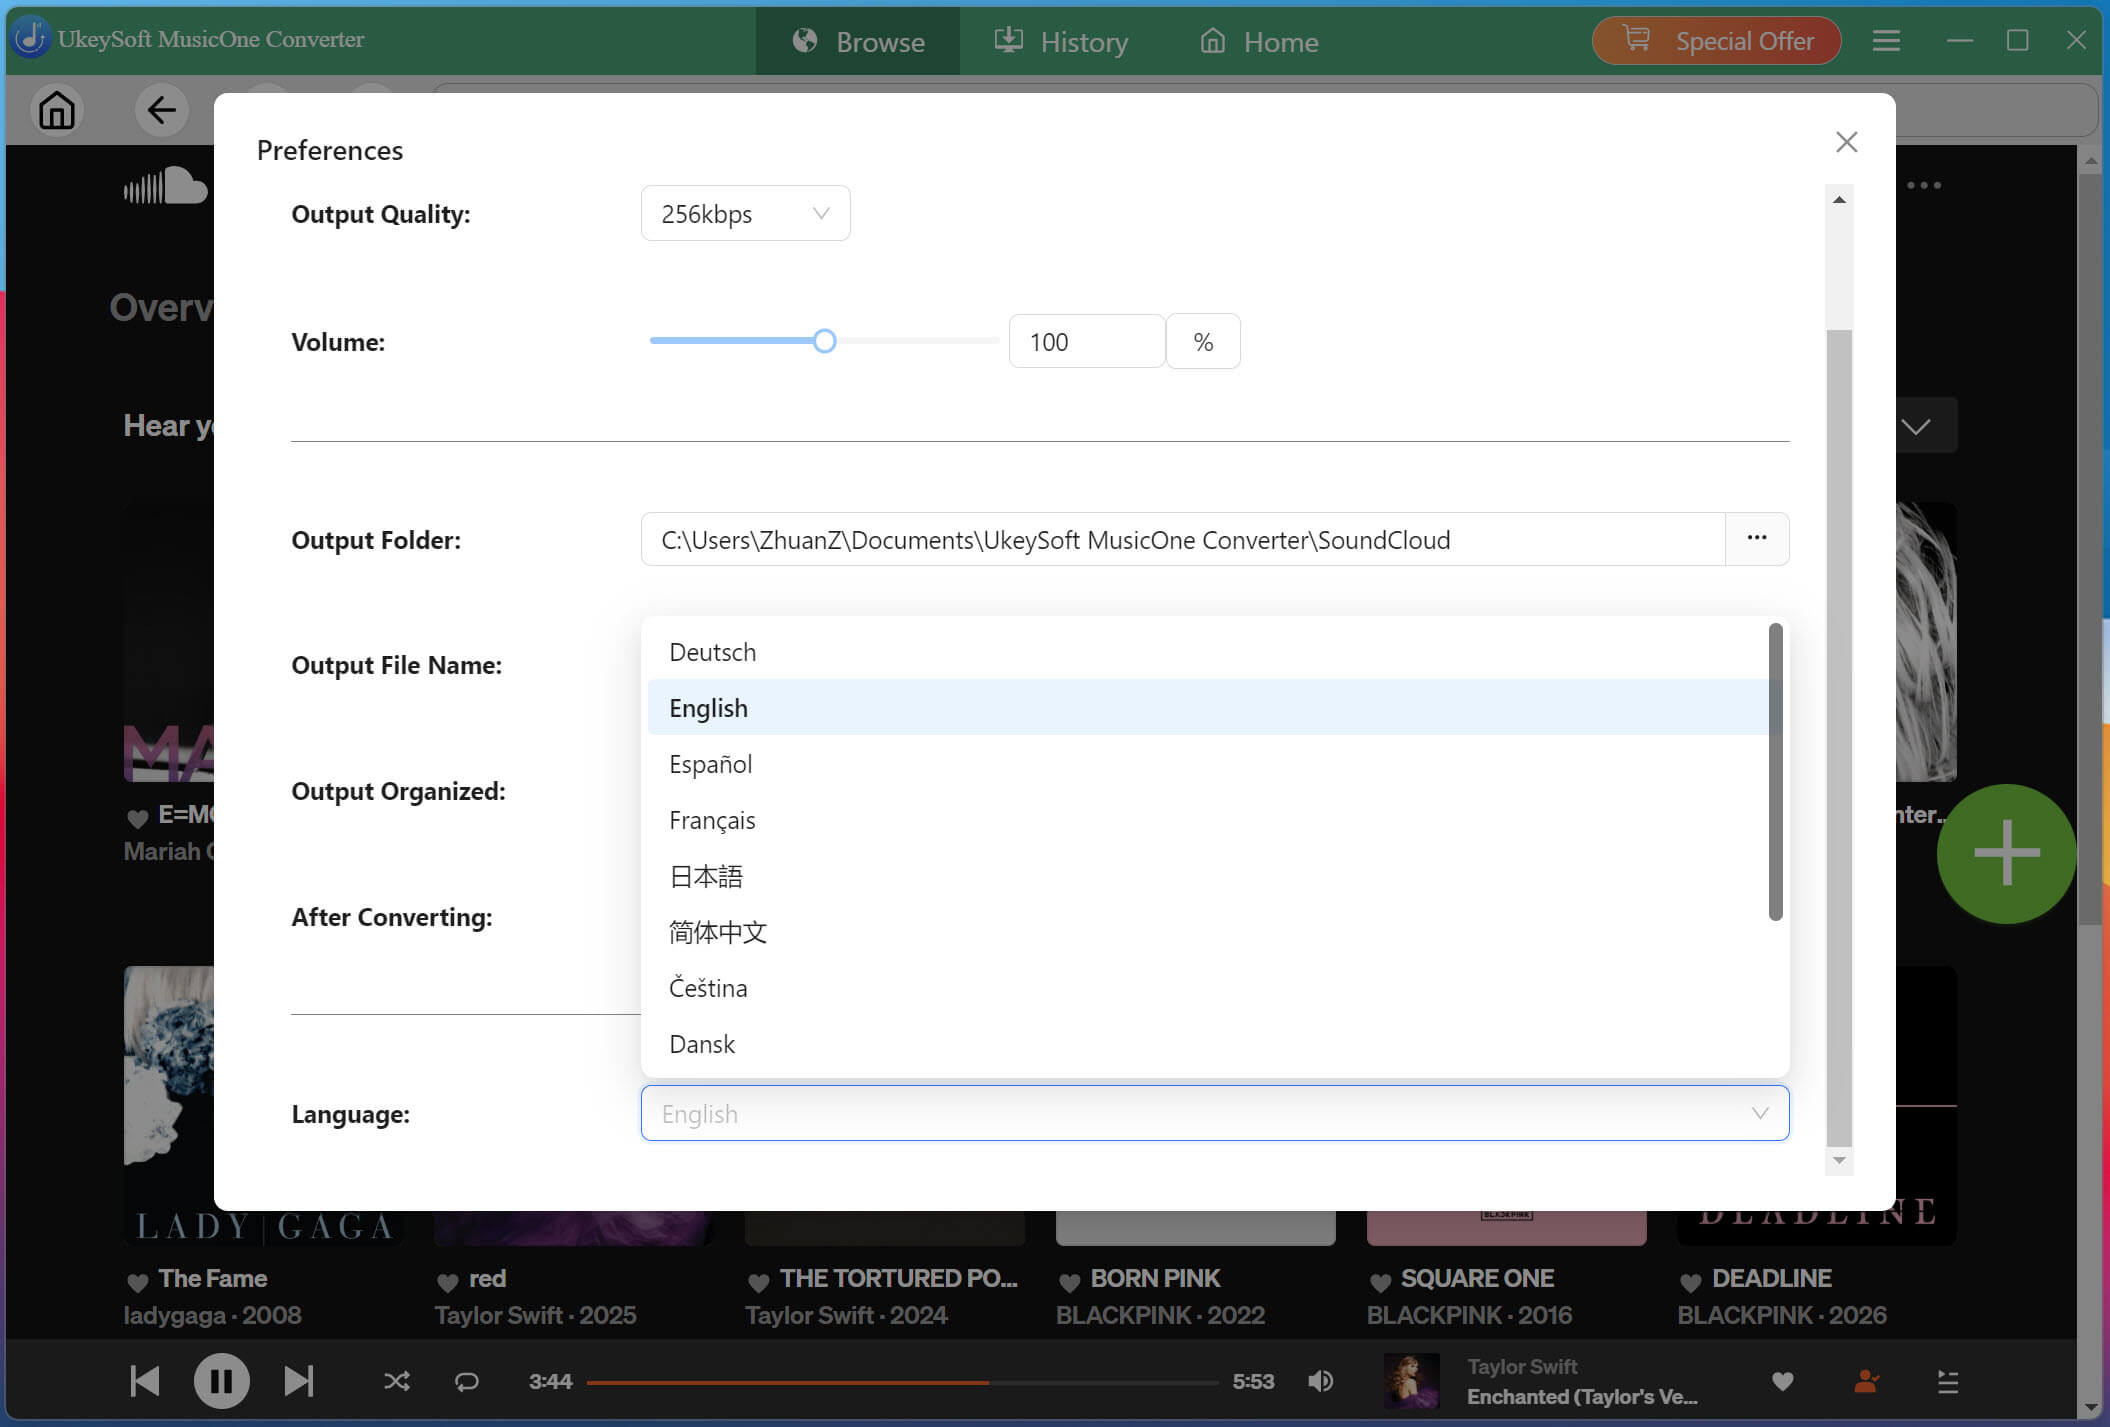Toggle shuffle playback
The image size is (2110, 1427).
pyautogui.click(x=397, y=1381)
